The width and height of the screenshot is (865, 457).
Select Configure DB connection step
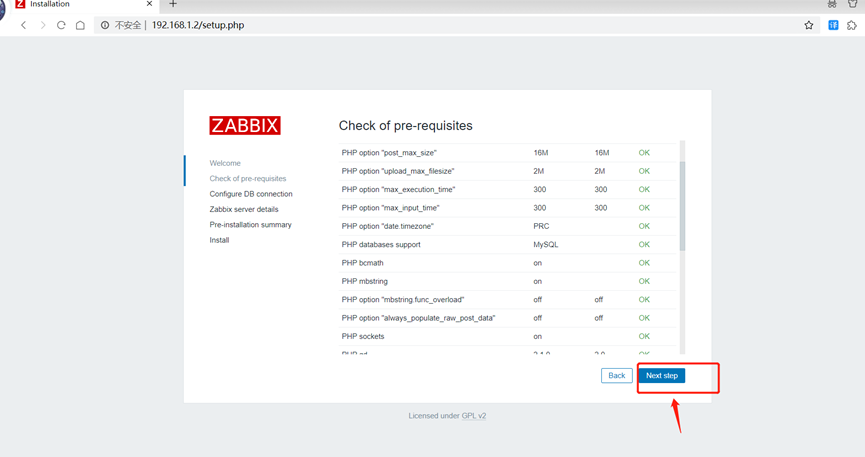(x=251, y=194)
